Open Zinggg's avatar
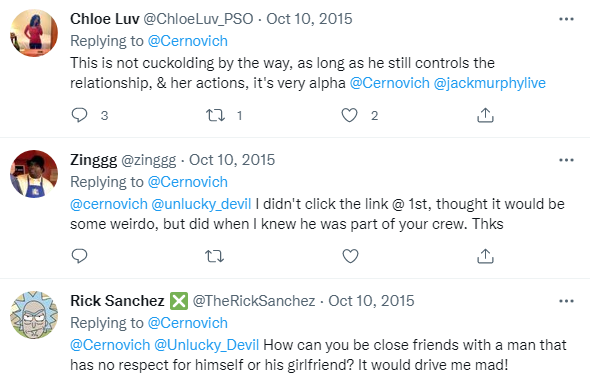Viewport: 590px width, 384px height. [x=34, y=174]
